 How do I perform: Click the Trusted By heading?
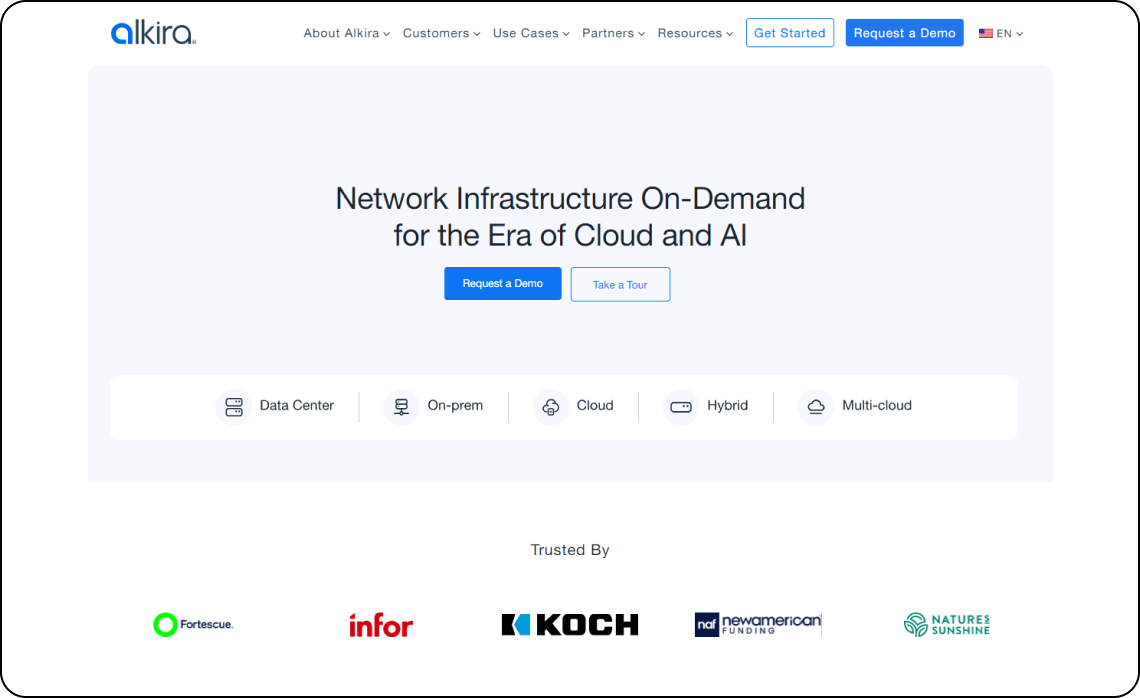point(570,550)
